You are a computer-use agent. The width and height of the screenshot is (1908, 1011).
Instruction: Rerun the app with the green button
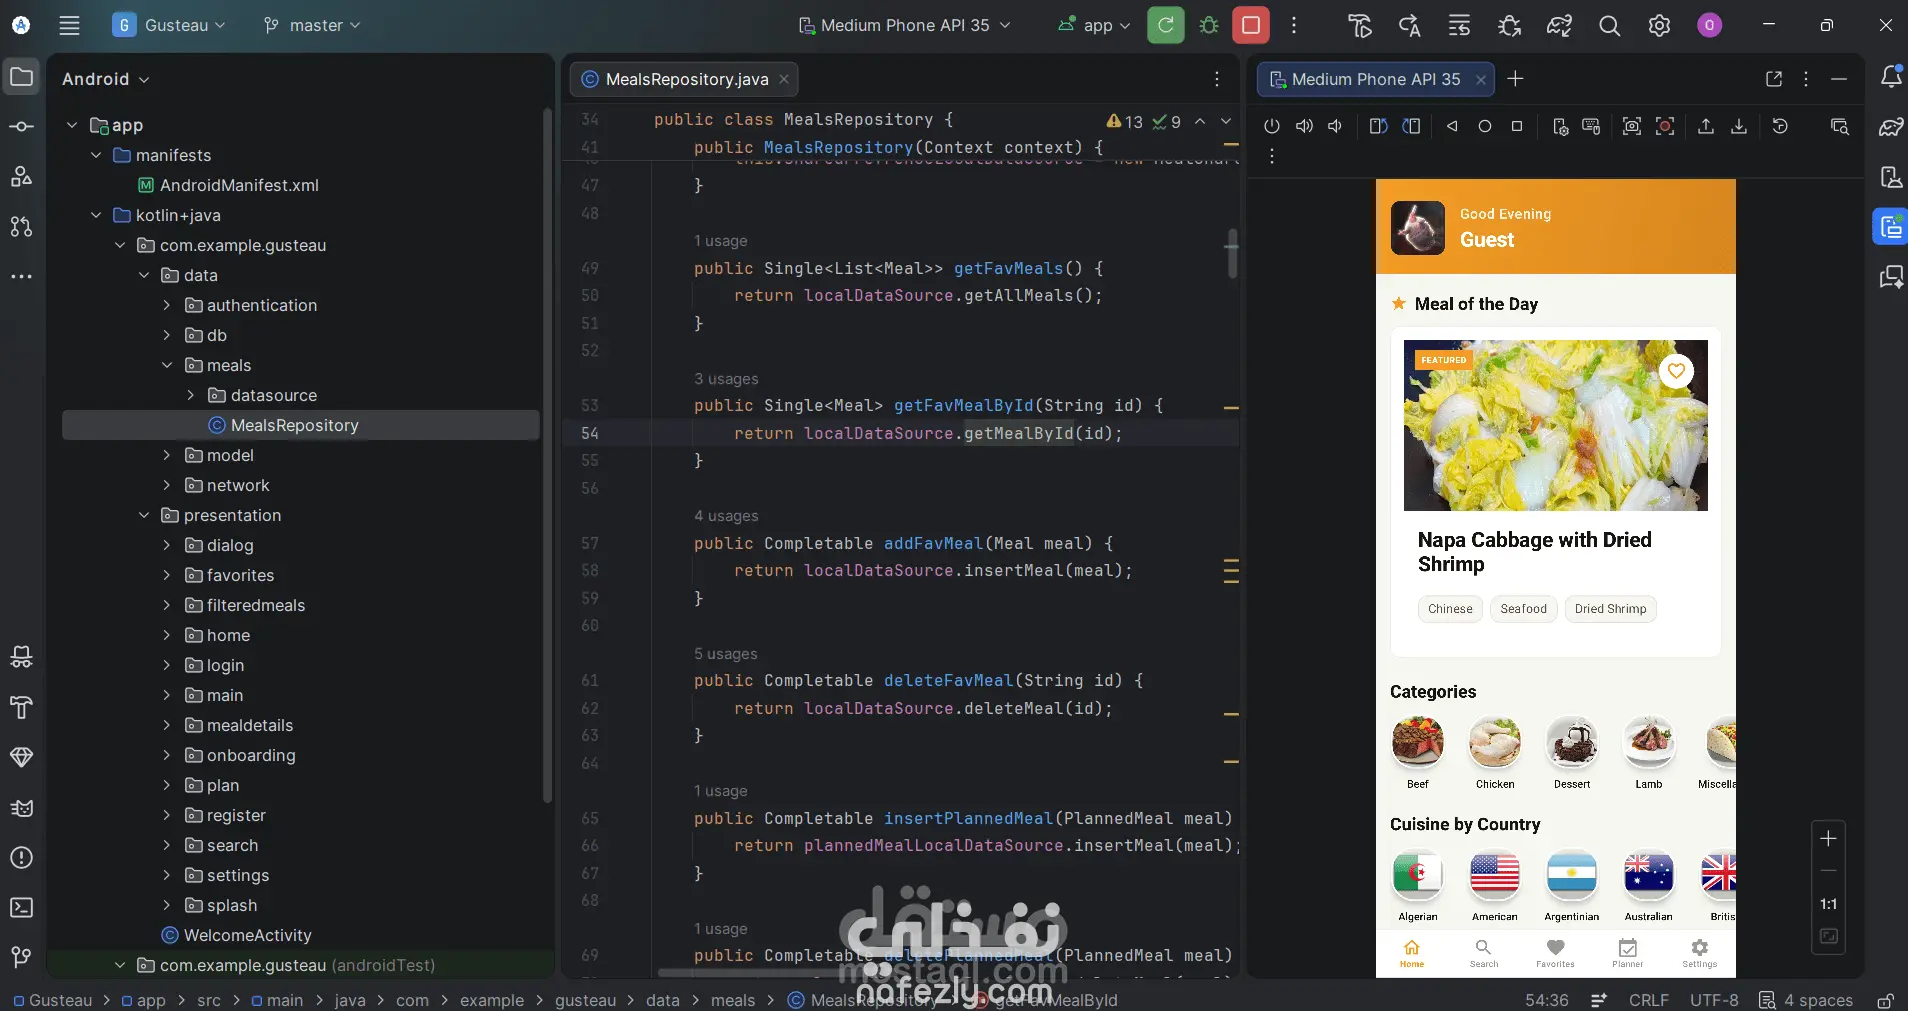pyautogui.click(x=1166, y=25)
